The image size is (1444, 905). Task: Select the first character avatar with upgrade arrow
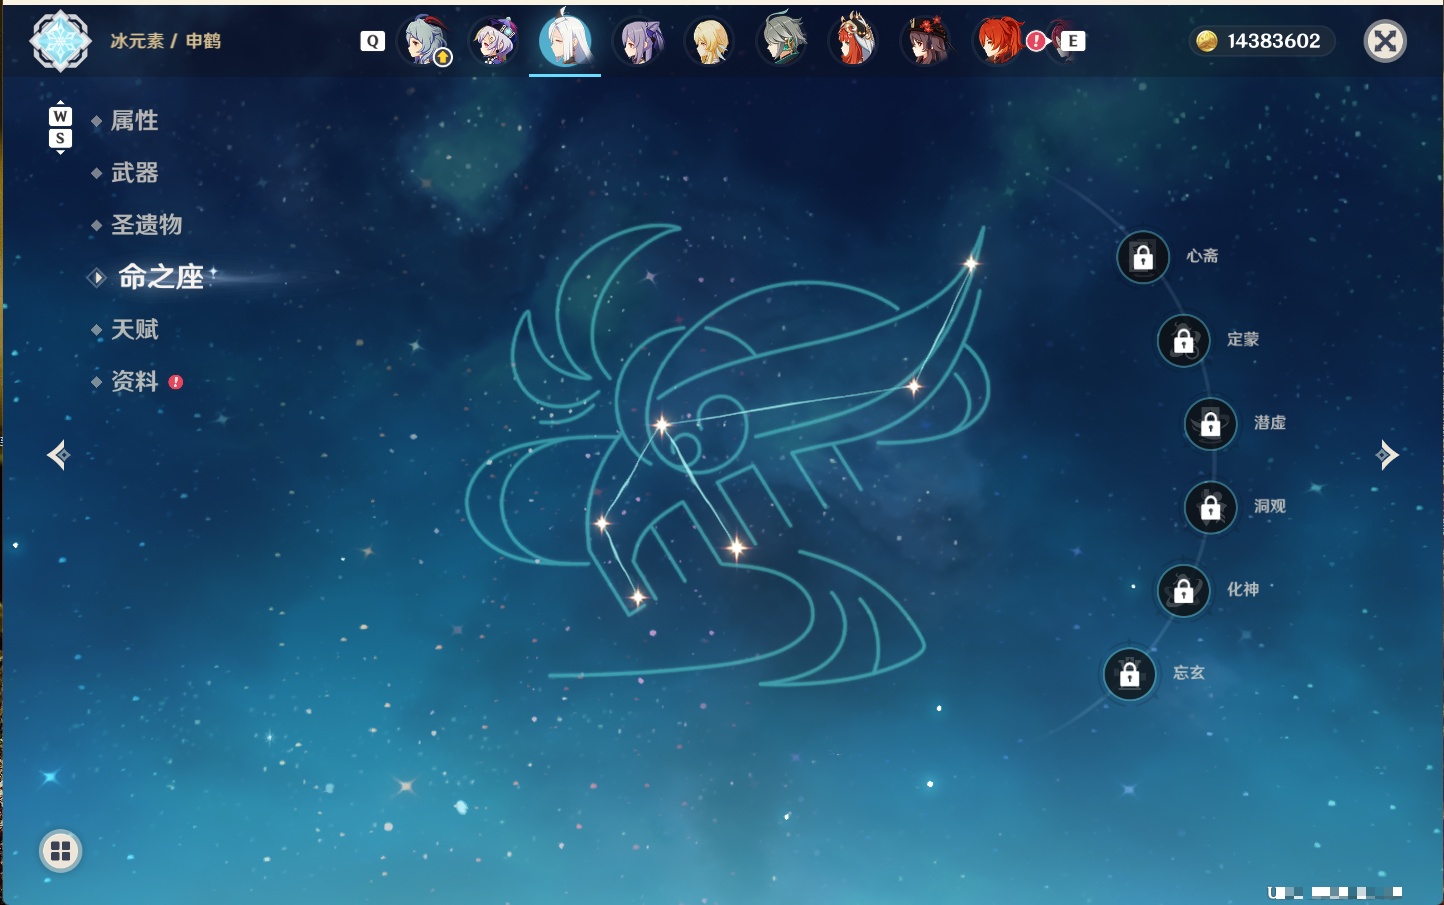(426, 41)
